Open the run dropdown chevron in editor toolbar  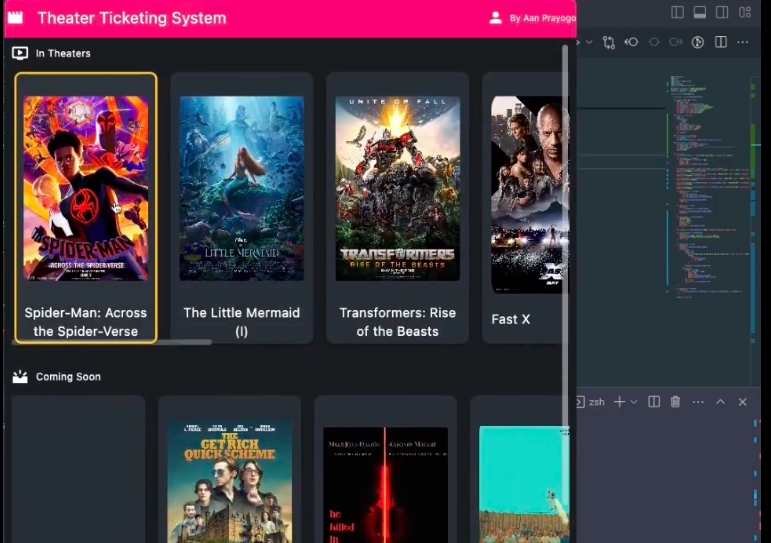click(589, 42)
